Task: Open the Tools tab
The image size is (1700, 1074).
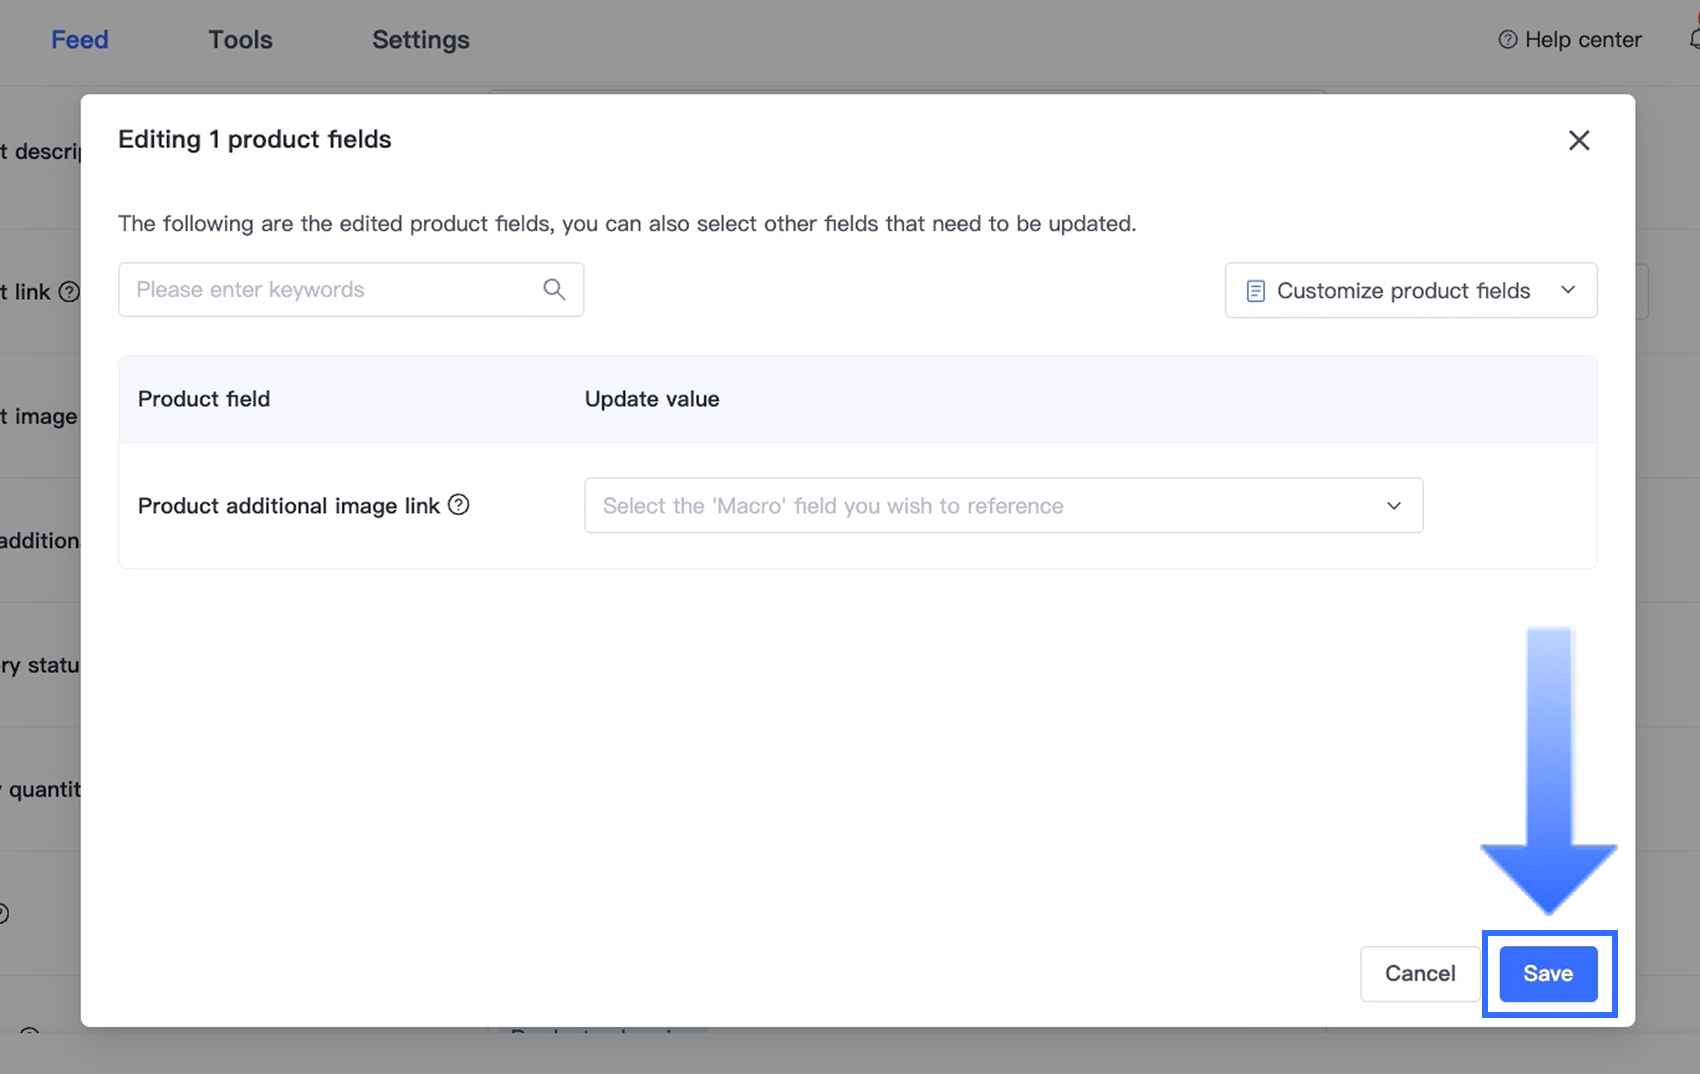Action: click(240, 40)
